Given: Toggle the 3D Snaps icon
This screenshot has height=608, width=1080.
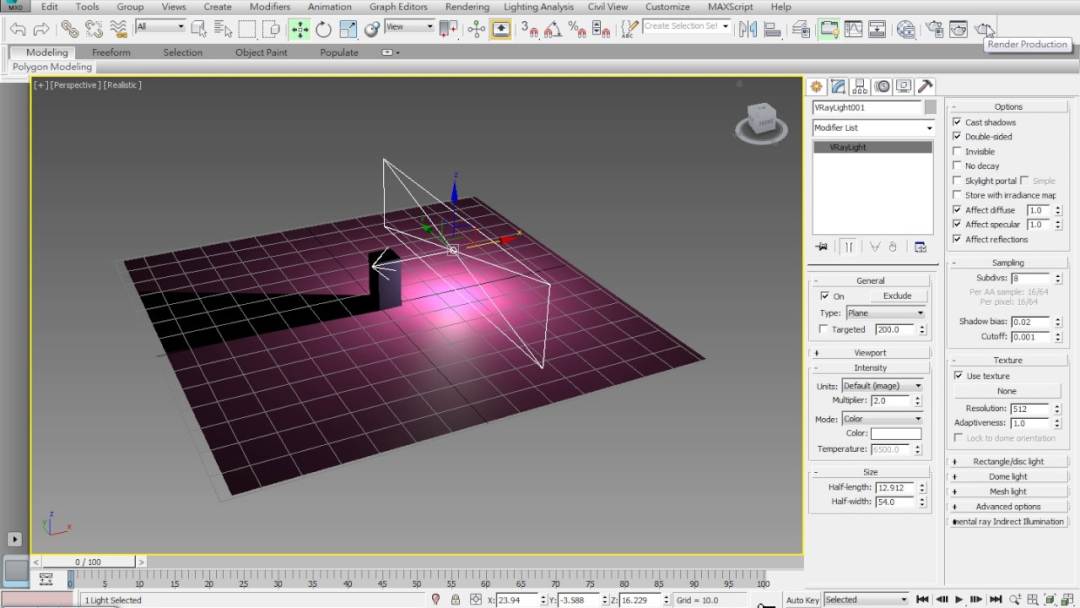Looking at the screenshot, I should 529,29.
